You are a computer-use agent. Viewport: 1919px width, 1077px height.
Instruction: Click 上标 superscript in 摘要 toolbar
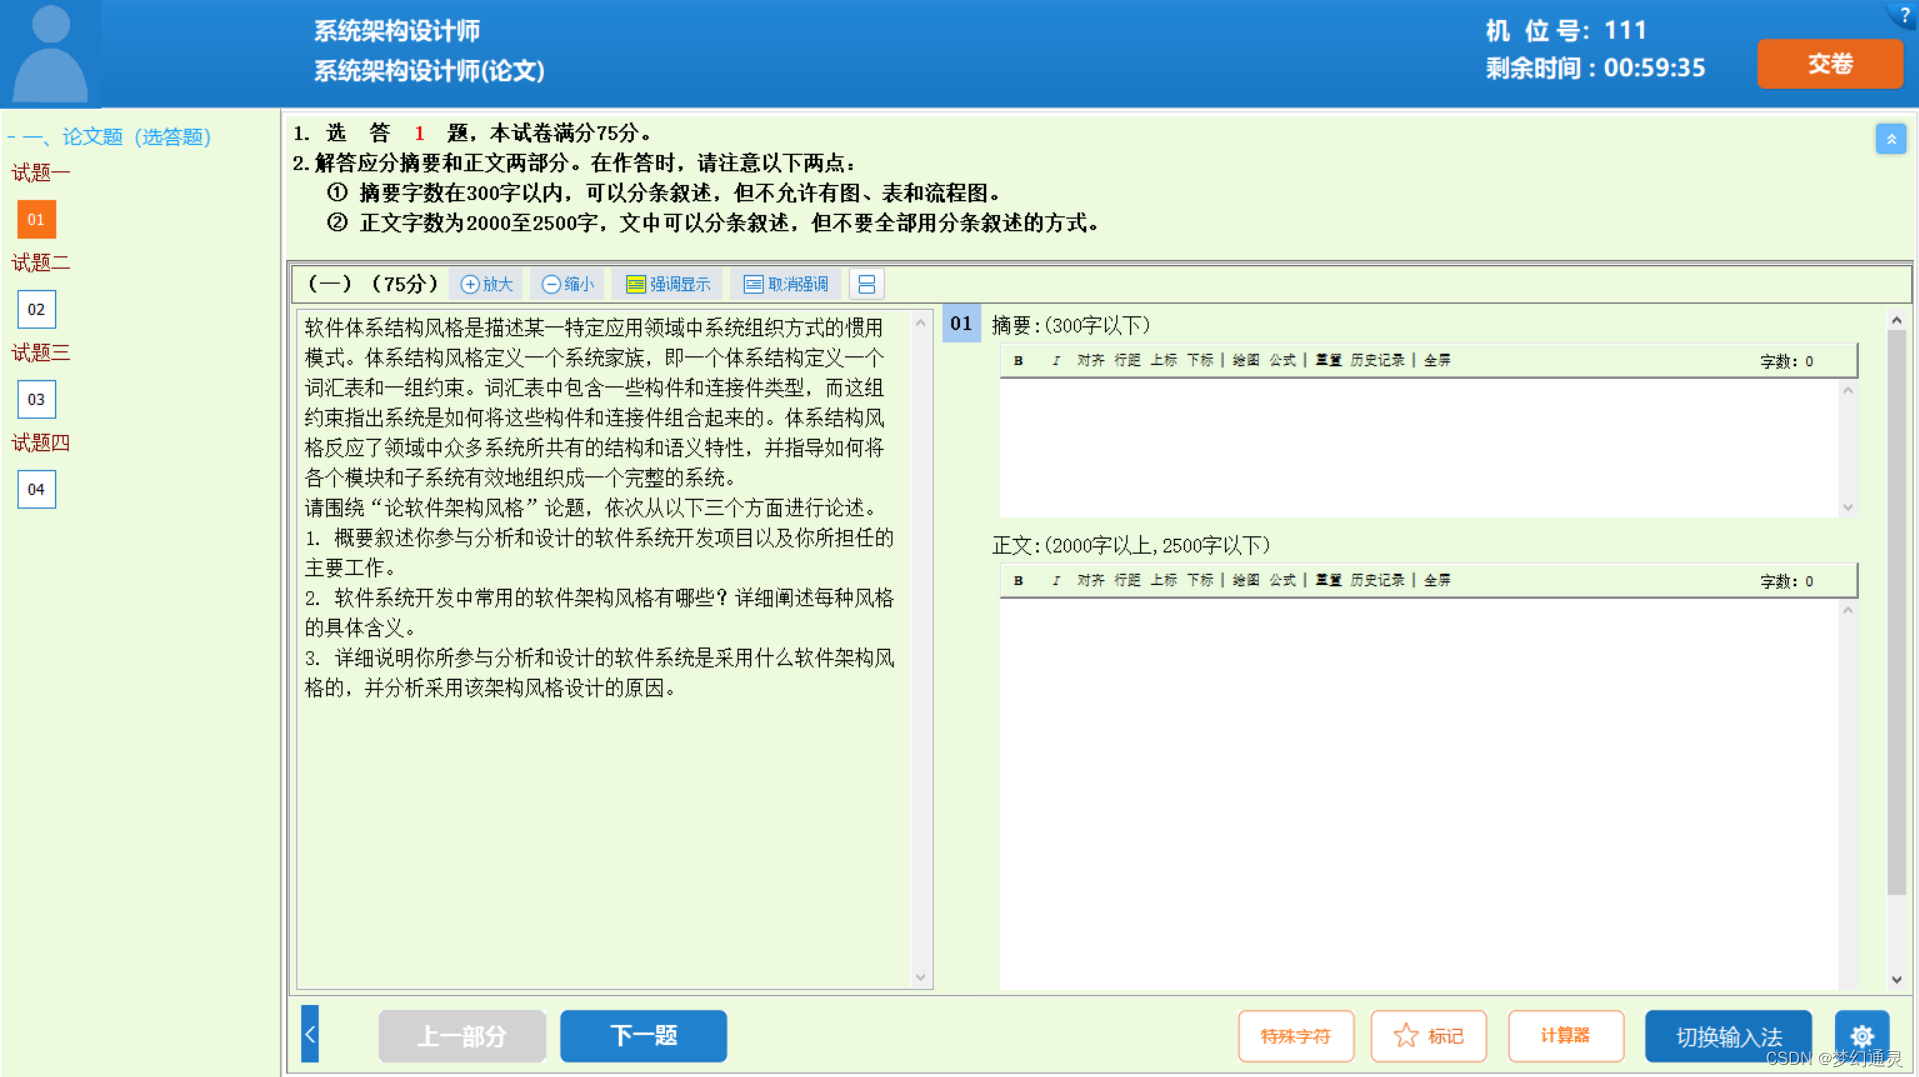1164,361
